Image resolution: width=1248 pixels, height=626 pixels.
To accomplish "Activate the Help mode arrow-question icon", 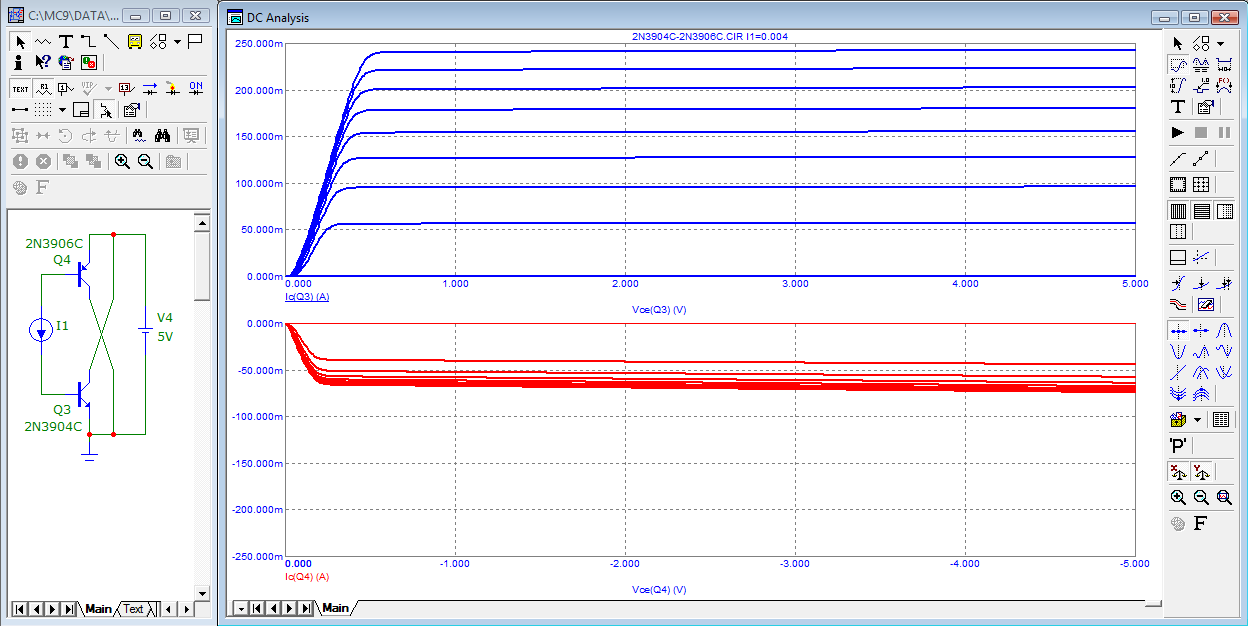I will coord(42,62).
